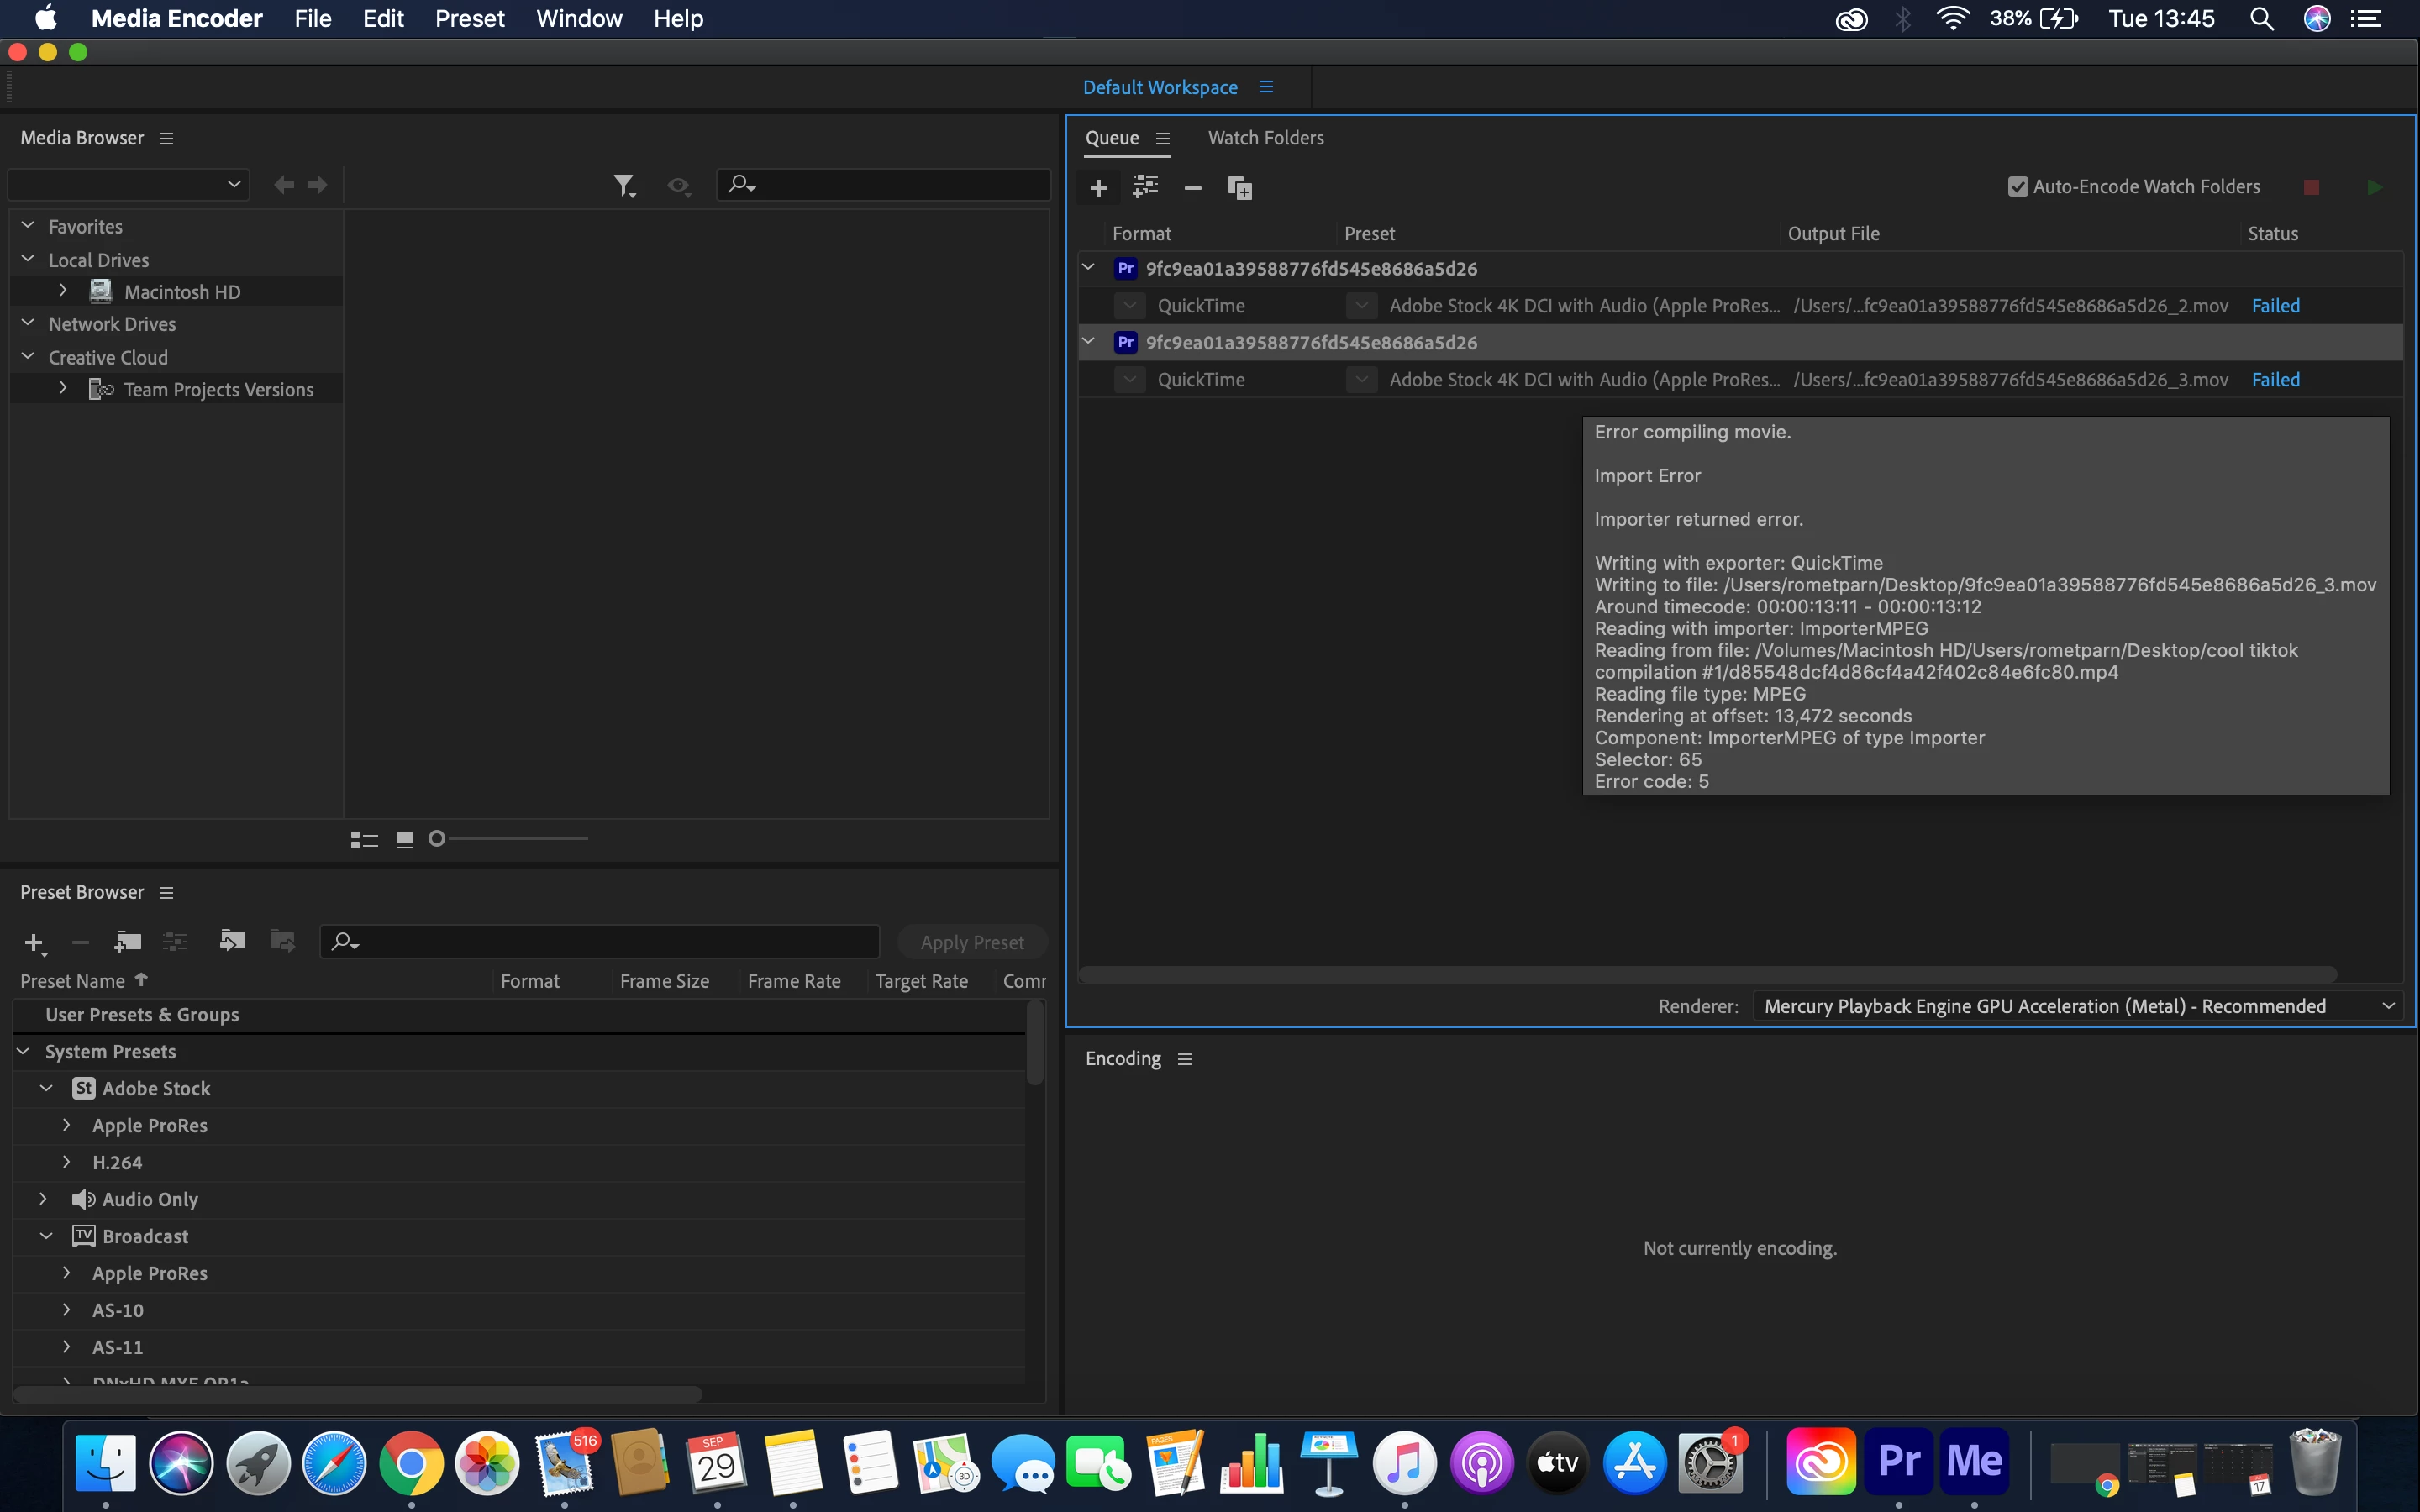The image size is (2420, 1512).
Task: Open format dropdown for the _2.mov output
Action: [x=1130, y=306]
